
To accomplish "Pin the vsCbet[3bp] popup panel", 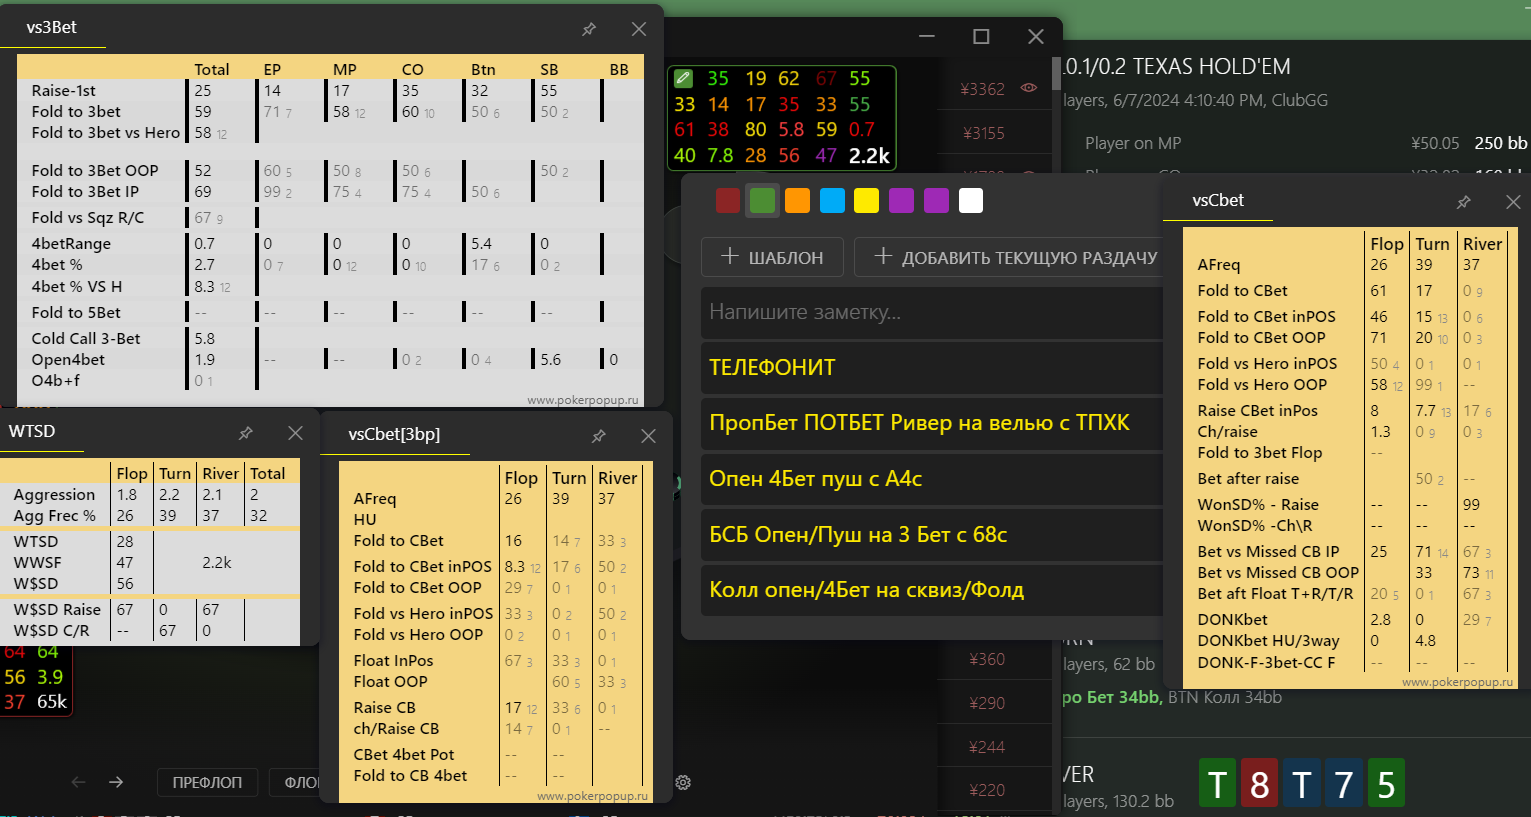I will [598, 436].
